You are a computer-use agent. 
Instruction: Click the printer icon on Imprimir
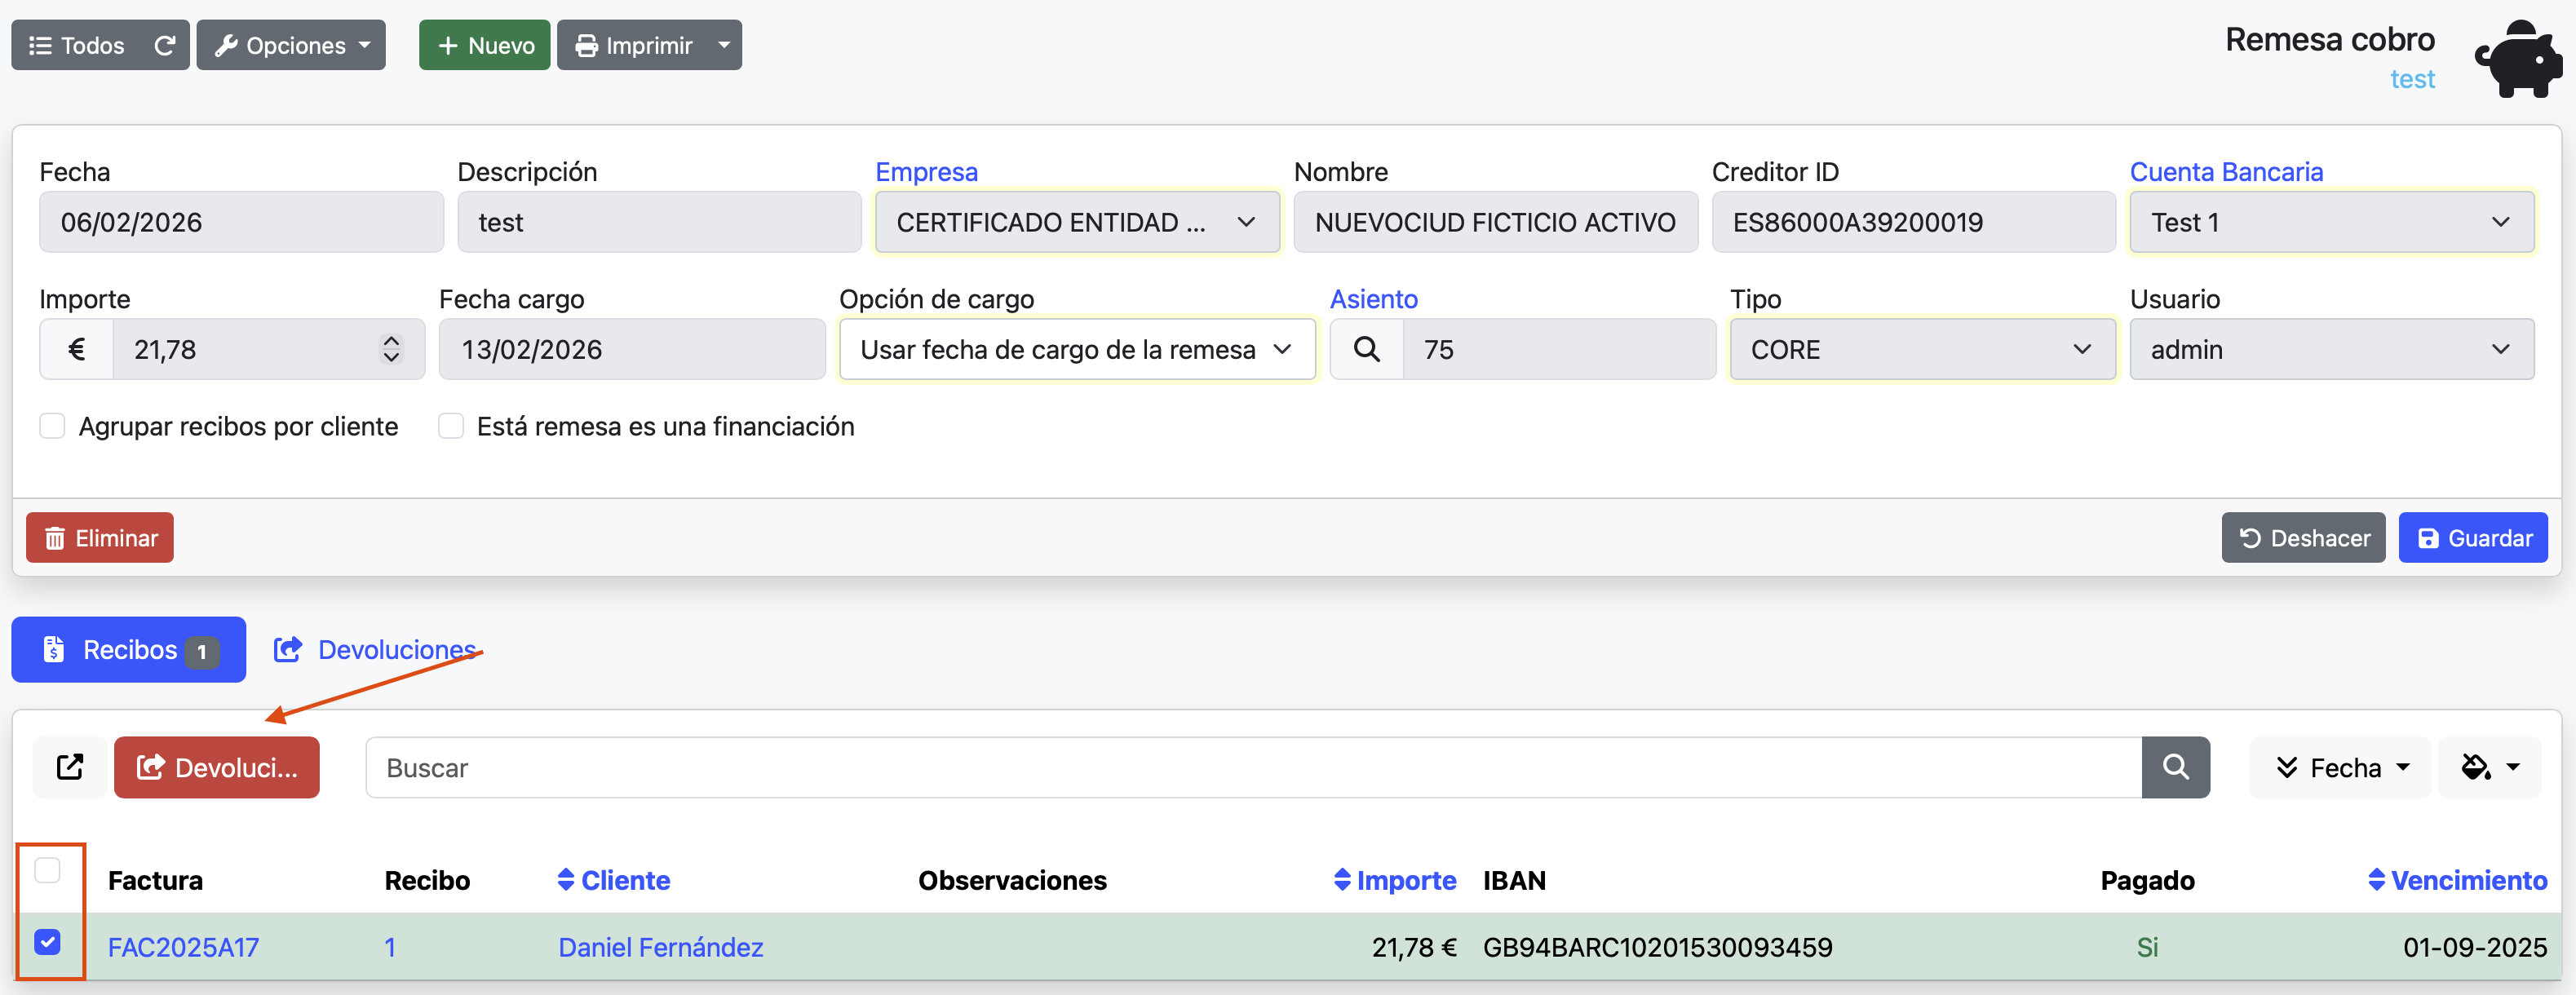coord(587,45)
